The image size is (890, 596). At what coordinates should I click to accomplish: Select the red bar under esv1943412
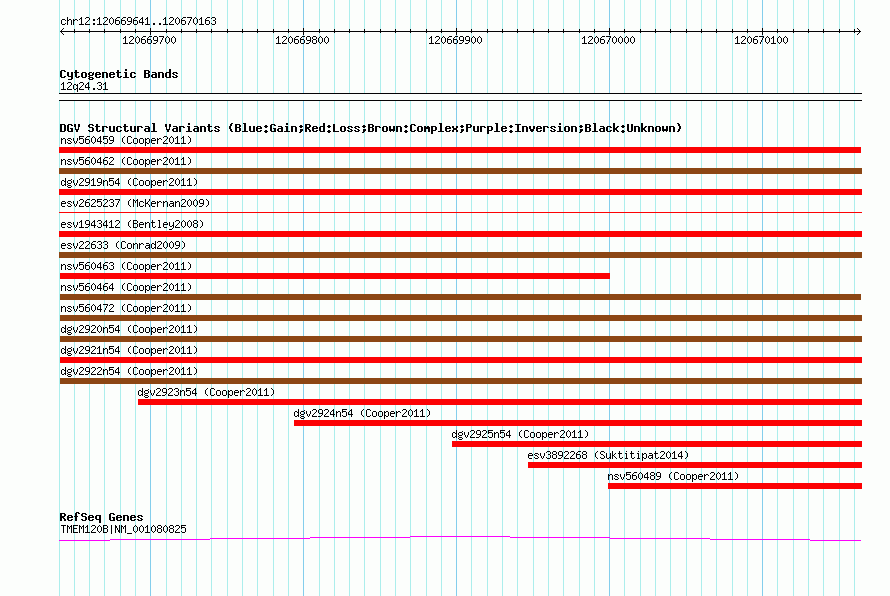point(460,234)
